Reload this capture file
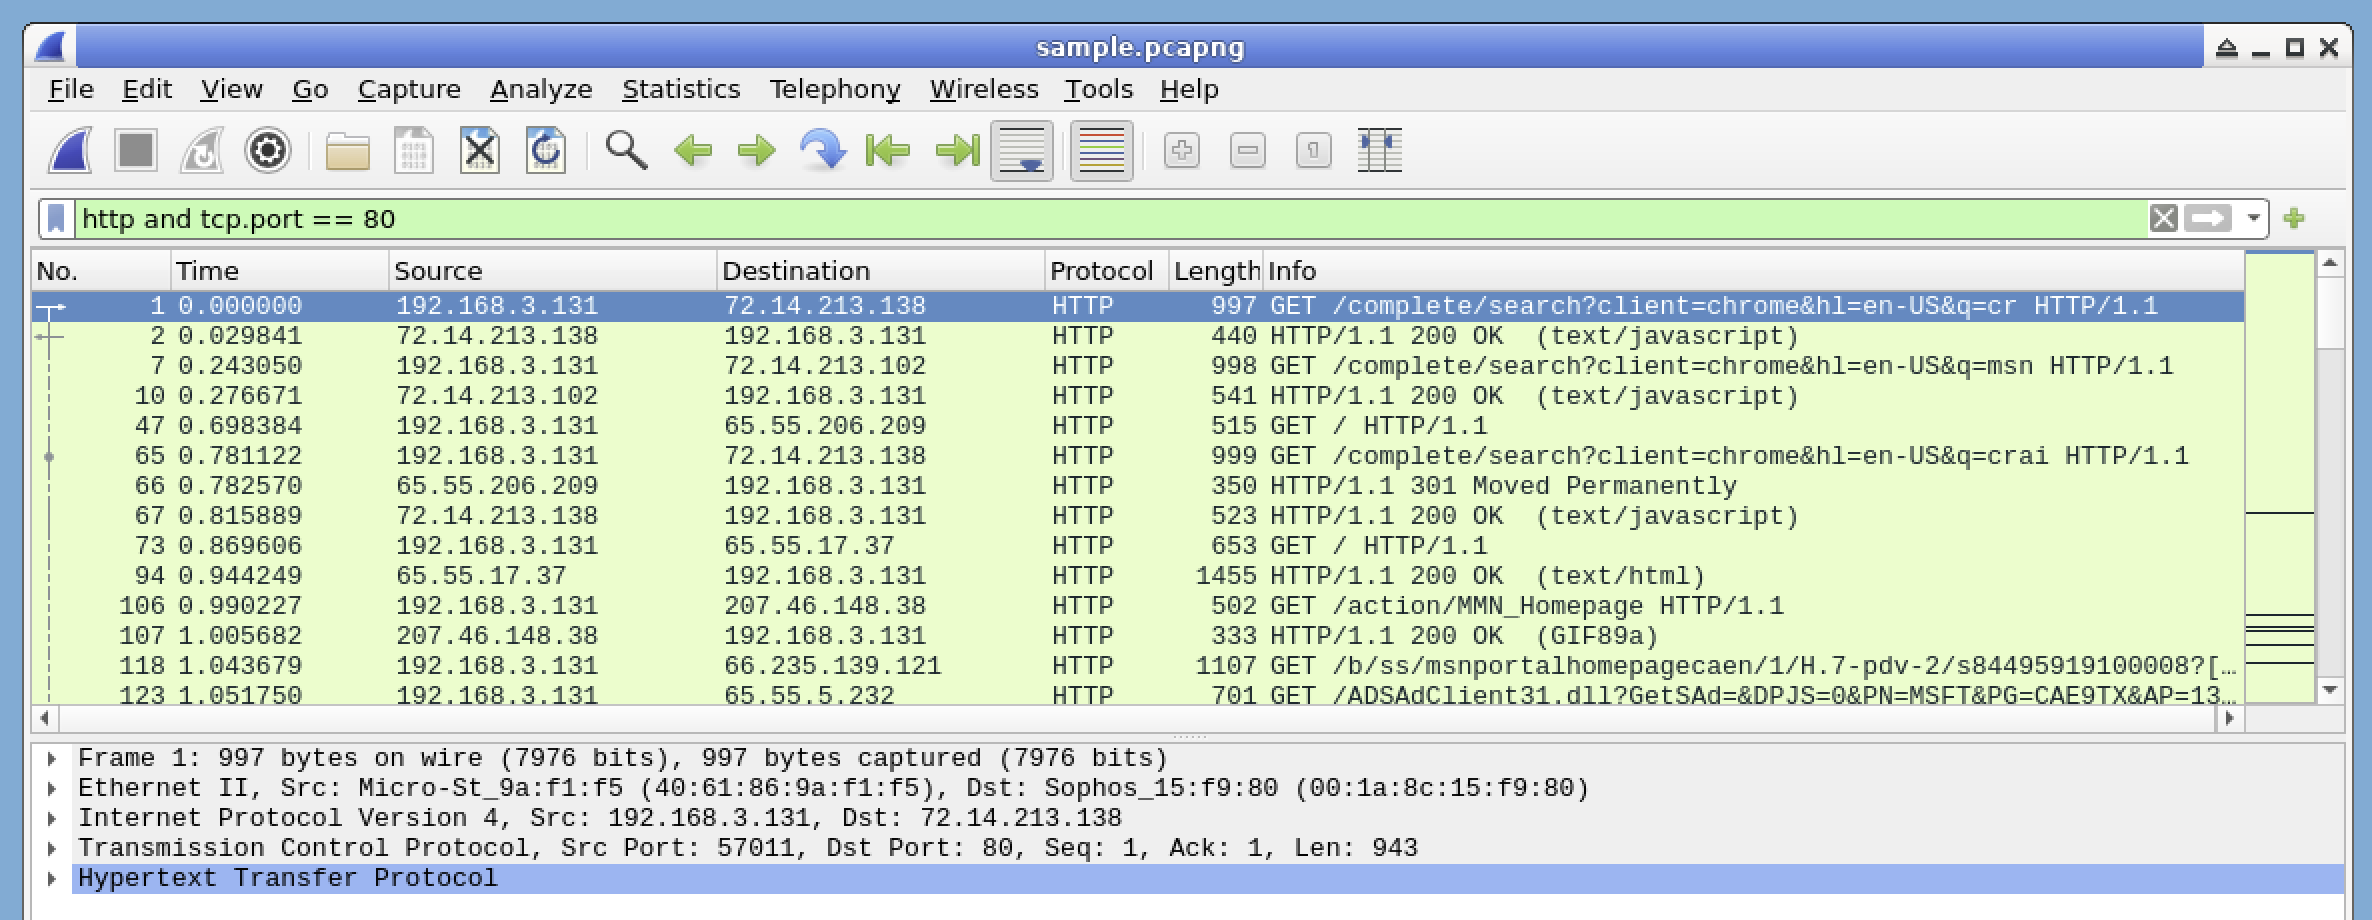This screenshot has height=920, width=2372. 546,151
